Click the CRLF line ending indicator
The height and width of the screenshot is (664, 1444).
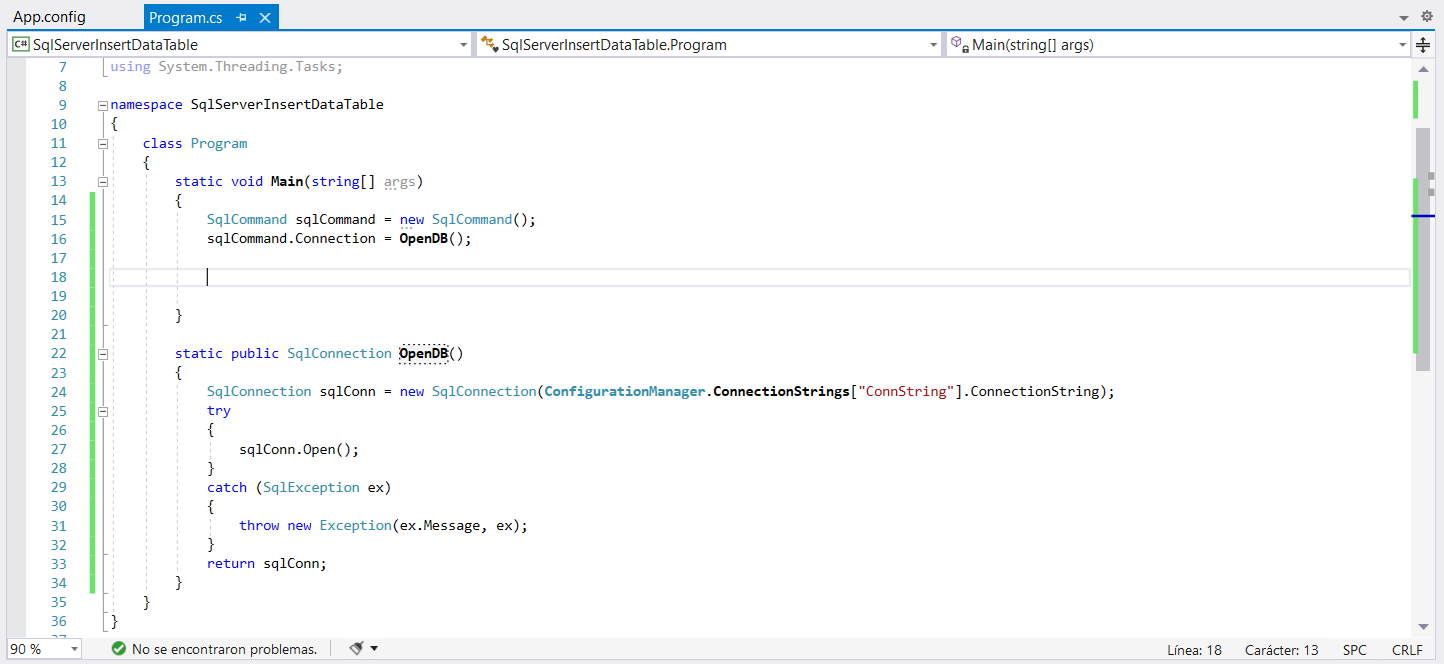point(1407,650)
